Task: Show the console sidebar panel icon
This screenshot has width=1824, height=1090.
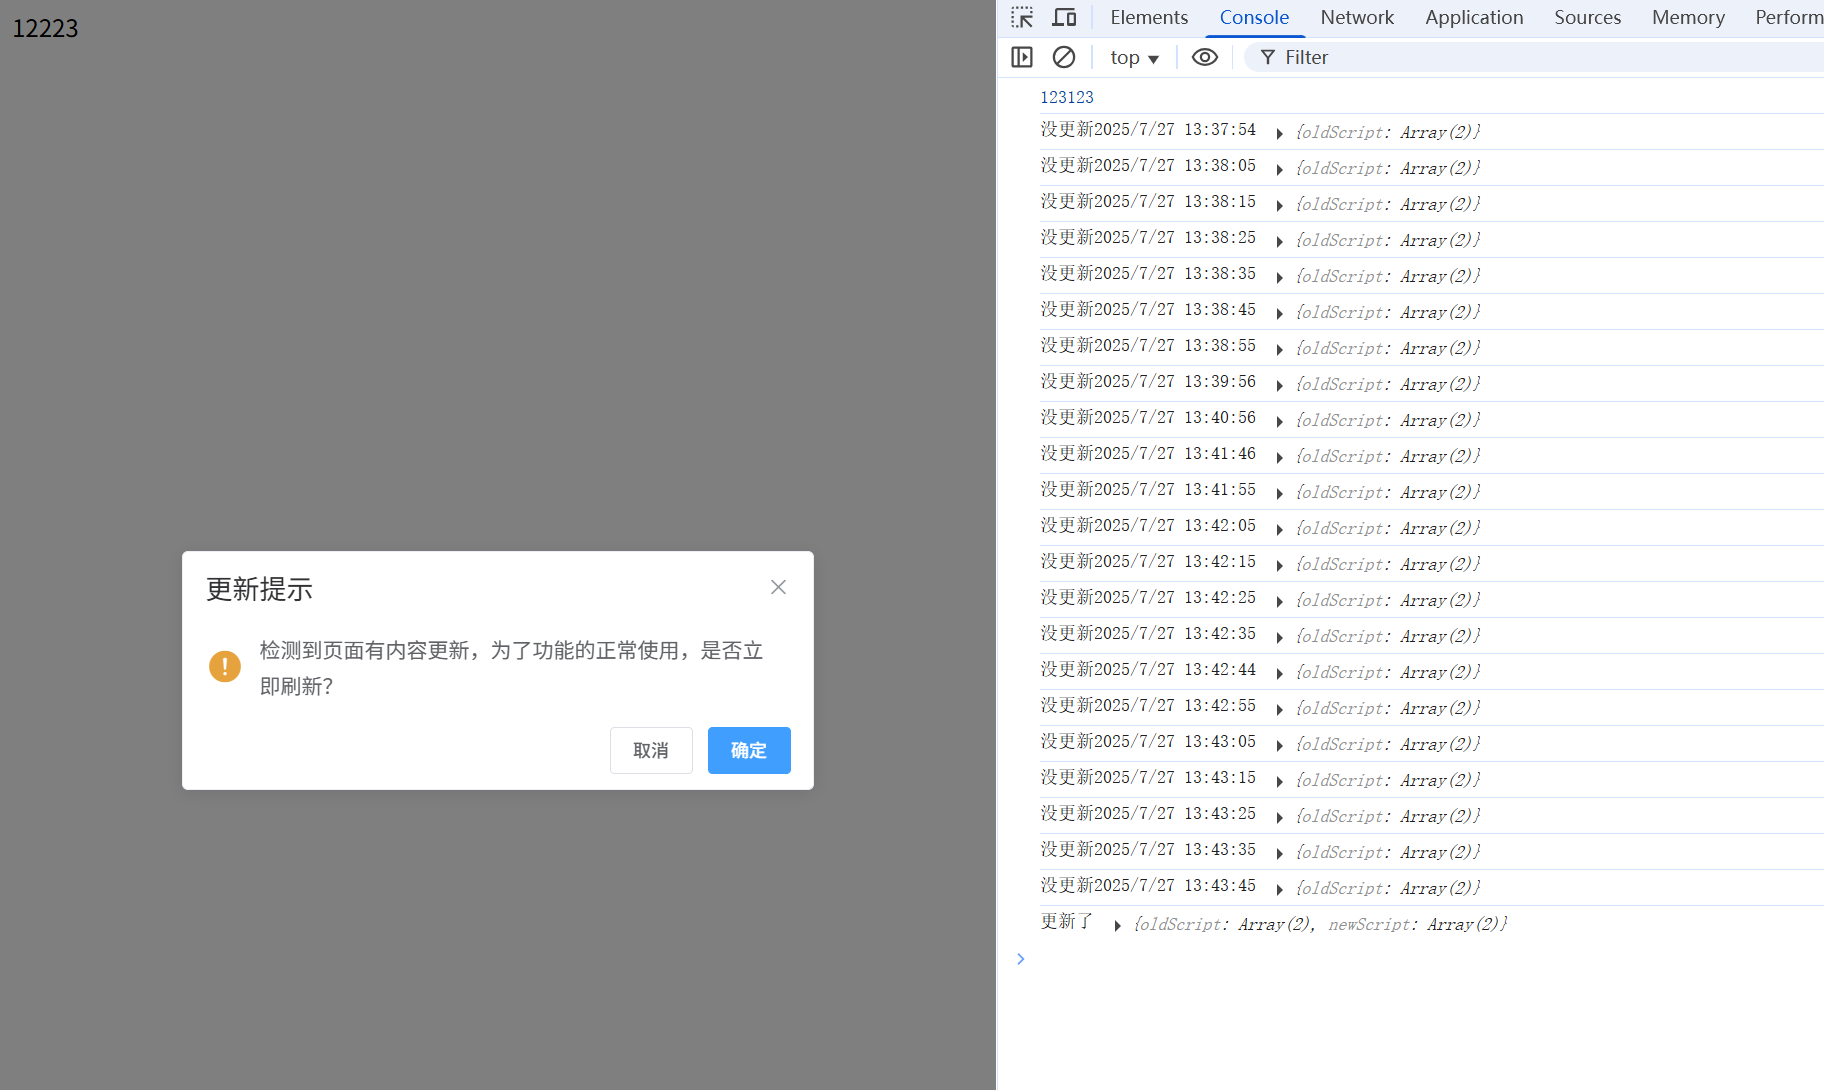Action: (x=1021, y=57)
